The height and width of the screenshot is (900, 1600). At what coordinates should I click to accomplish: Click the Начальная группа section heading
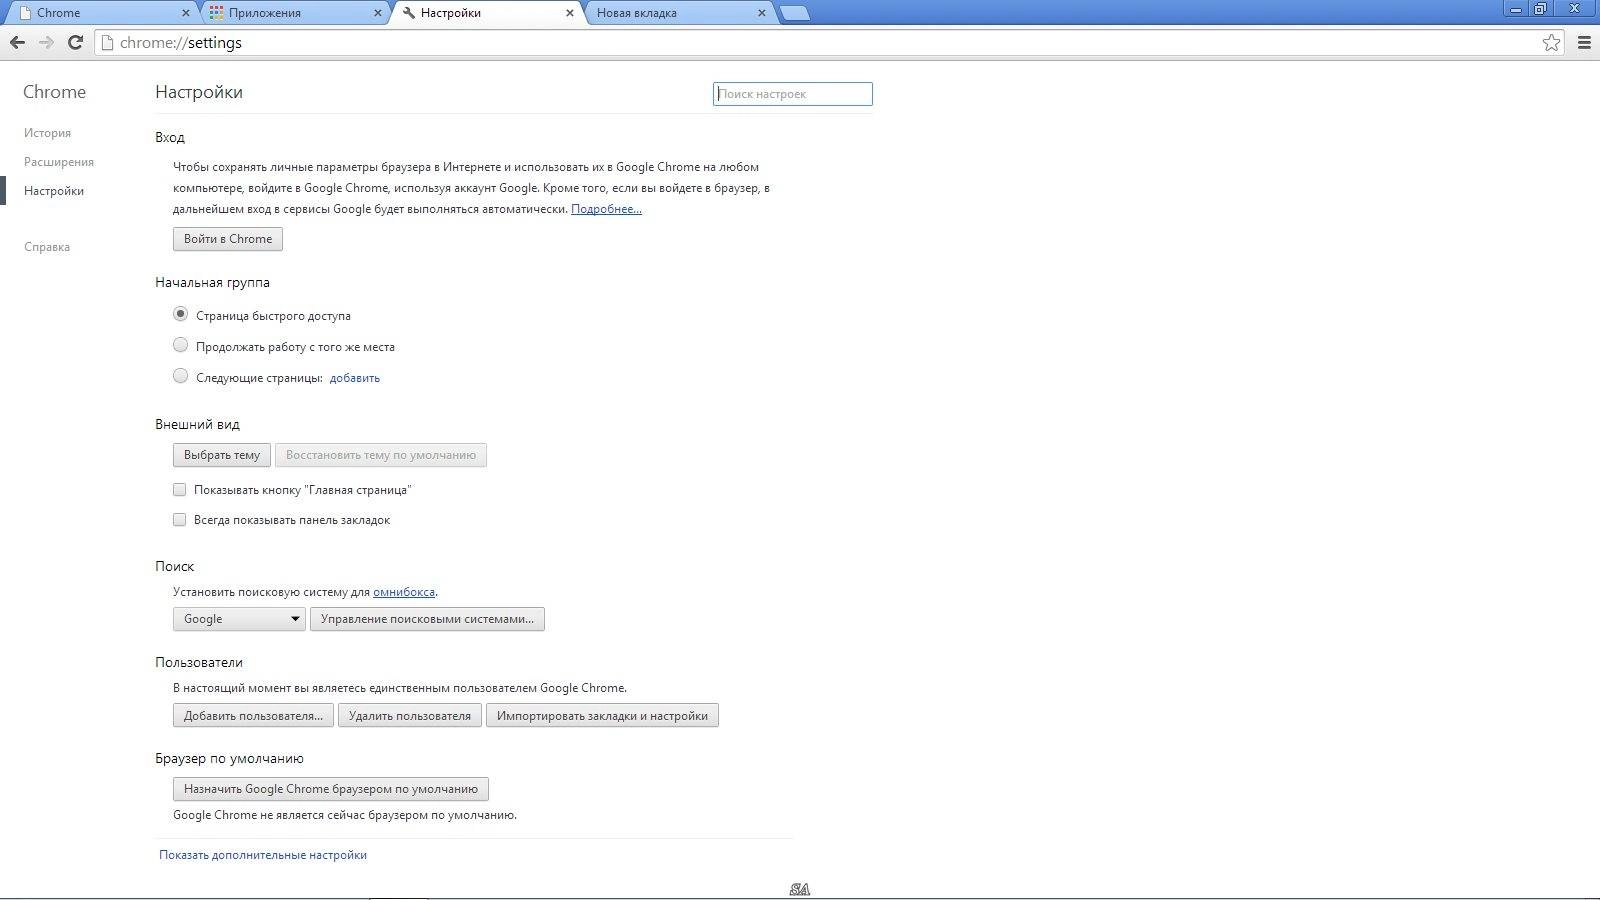[x=212, y=283]
